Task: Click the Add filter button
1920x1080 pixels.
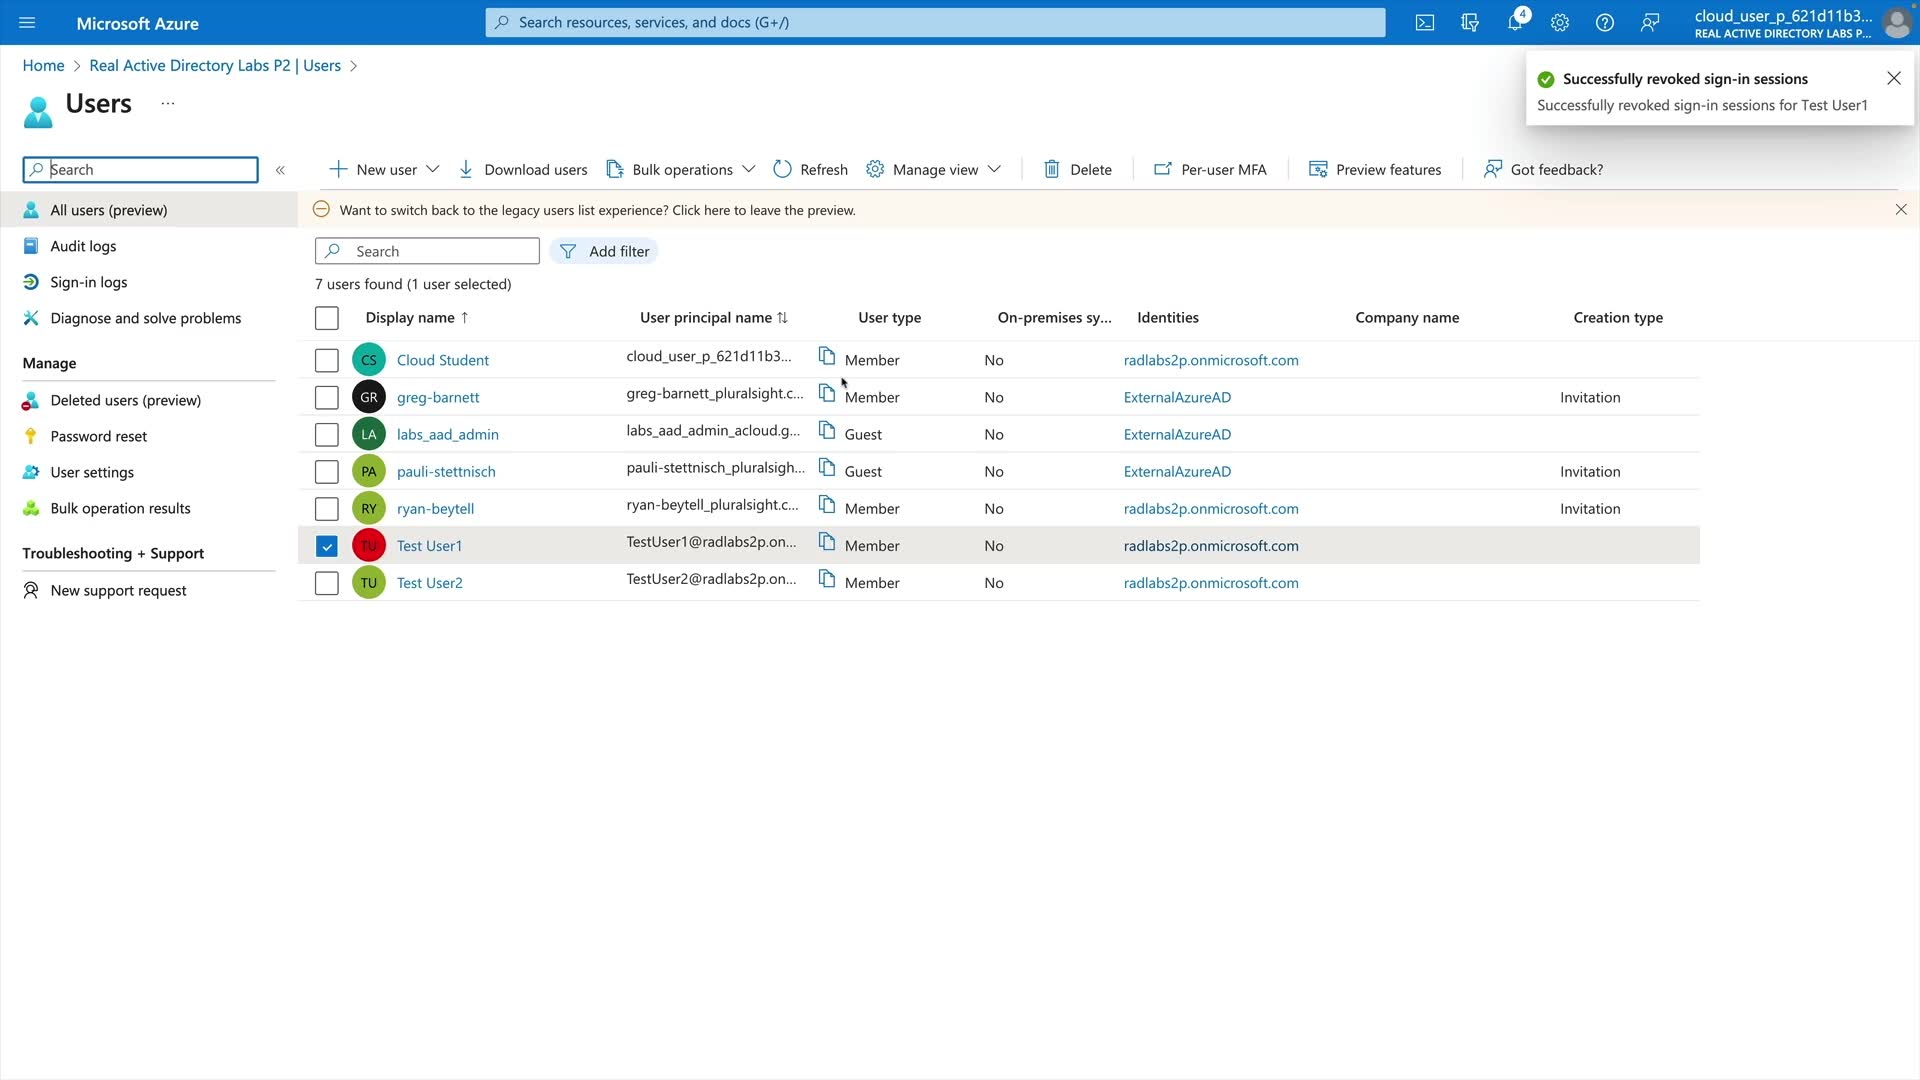Action: (604, 252)
